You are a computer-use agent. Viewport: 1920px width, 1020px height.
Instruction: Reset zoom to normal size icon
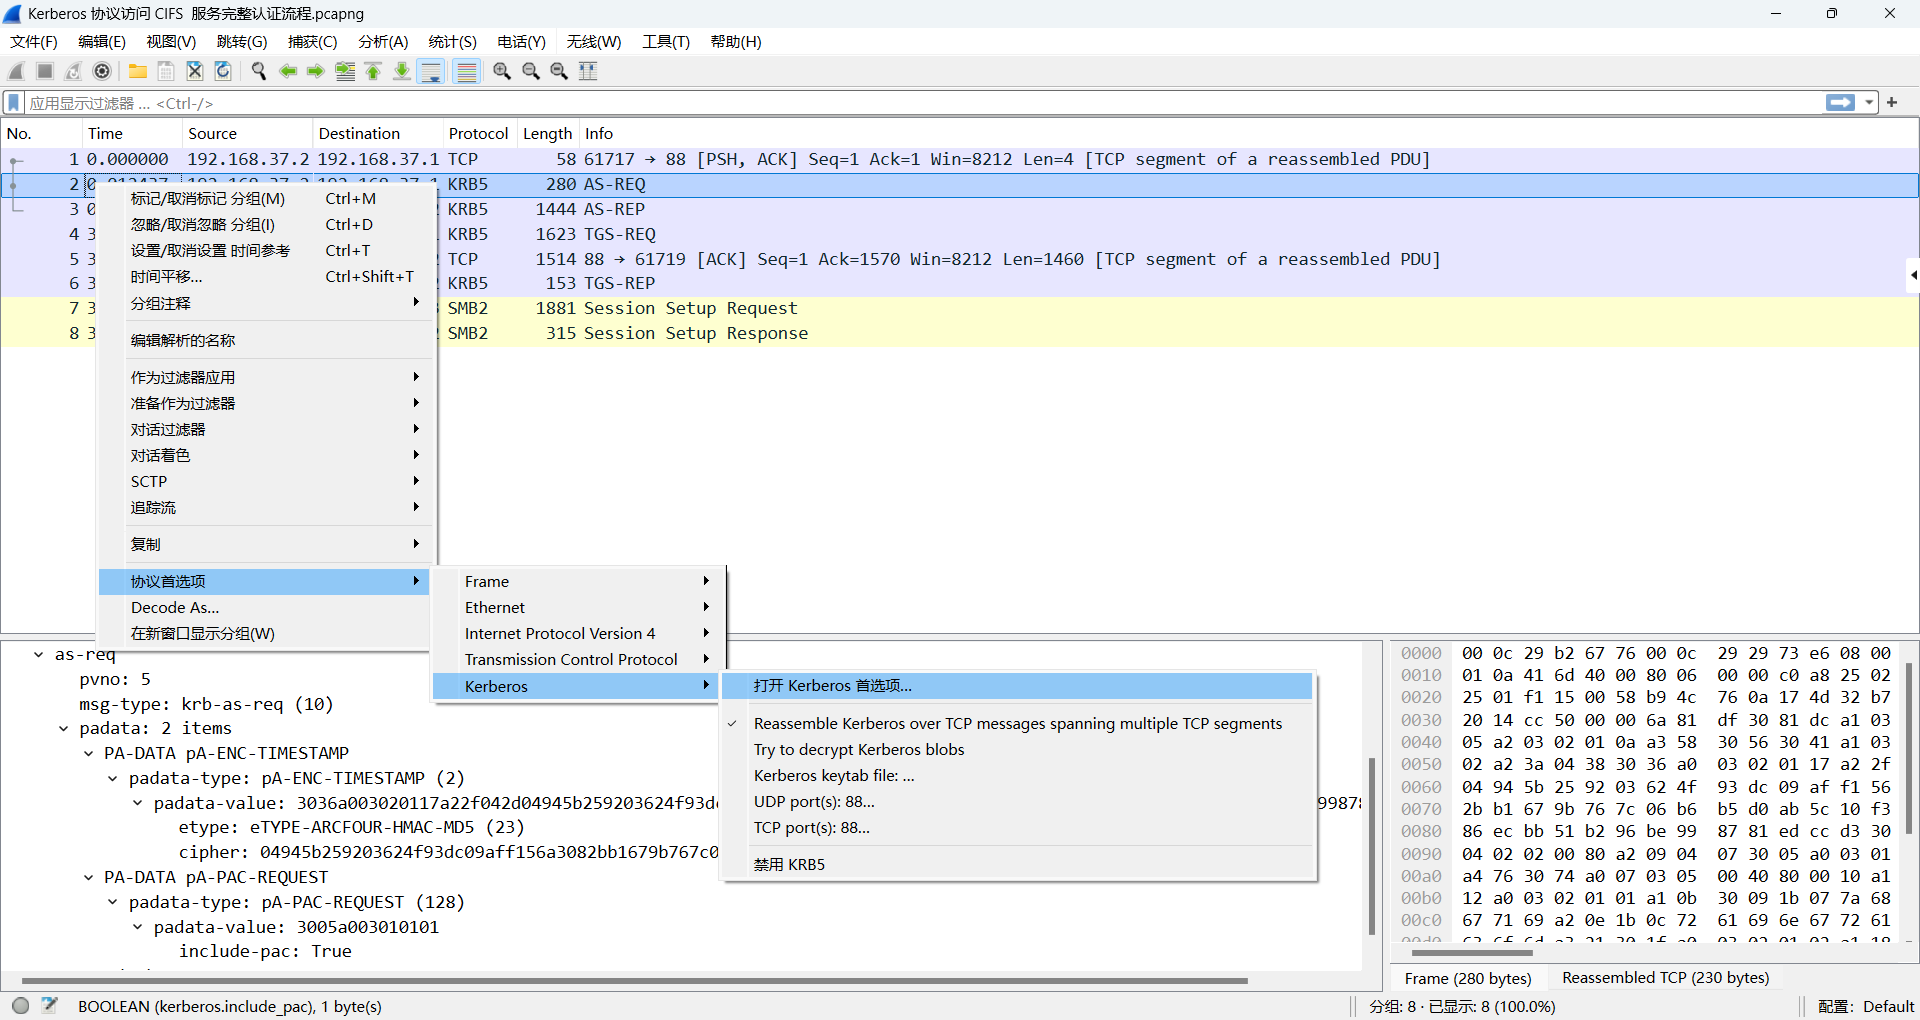pyautogui.click(x=559, y=71)
